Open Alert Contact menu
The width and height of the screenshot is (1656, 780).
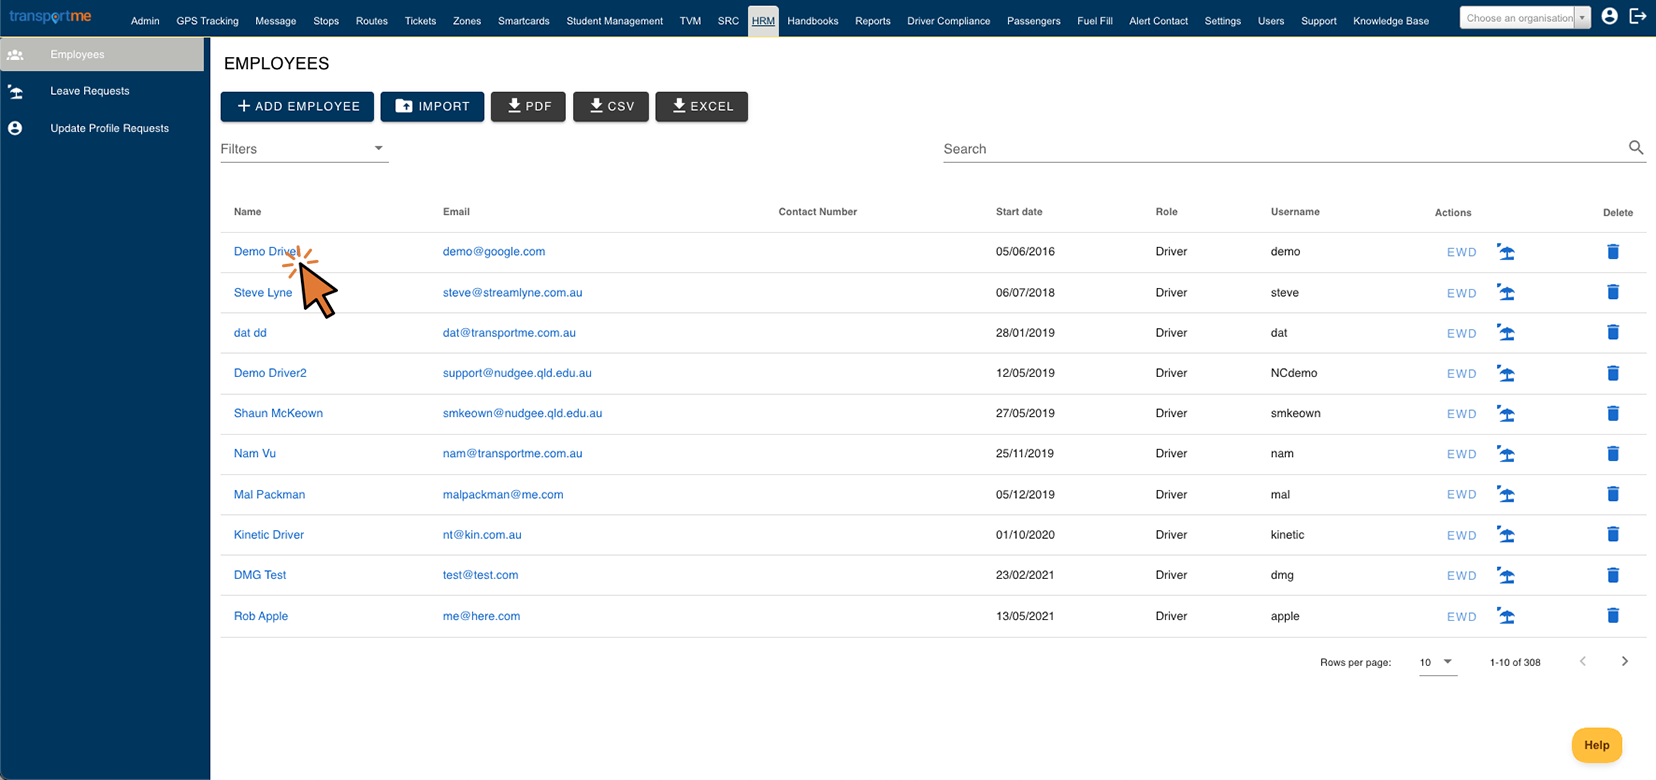click(x=1158, y=21)
